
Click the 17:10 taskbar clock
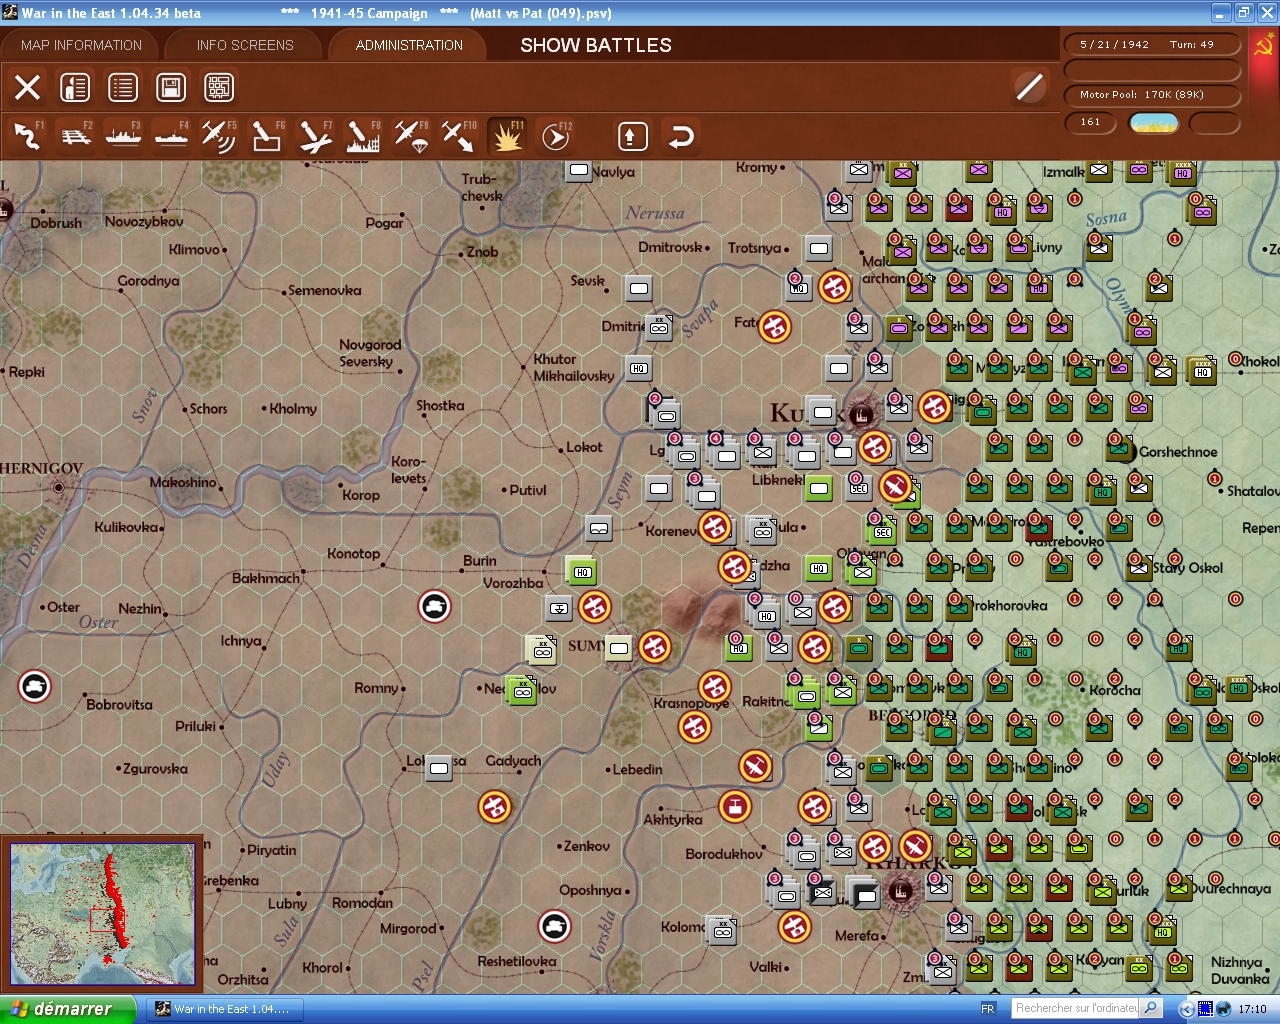1252,1009
